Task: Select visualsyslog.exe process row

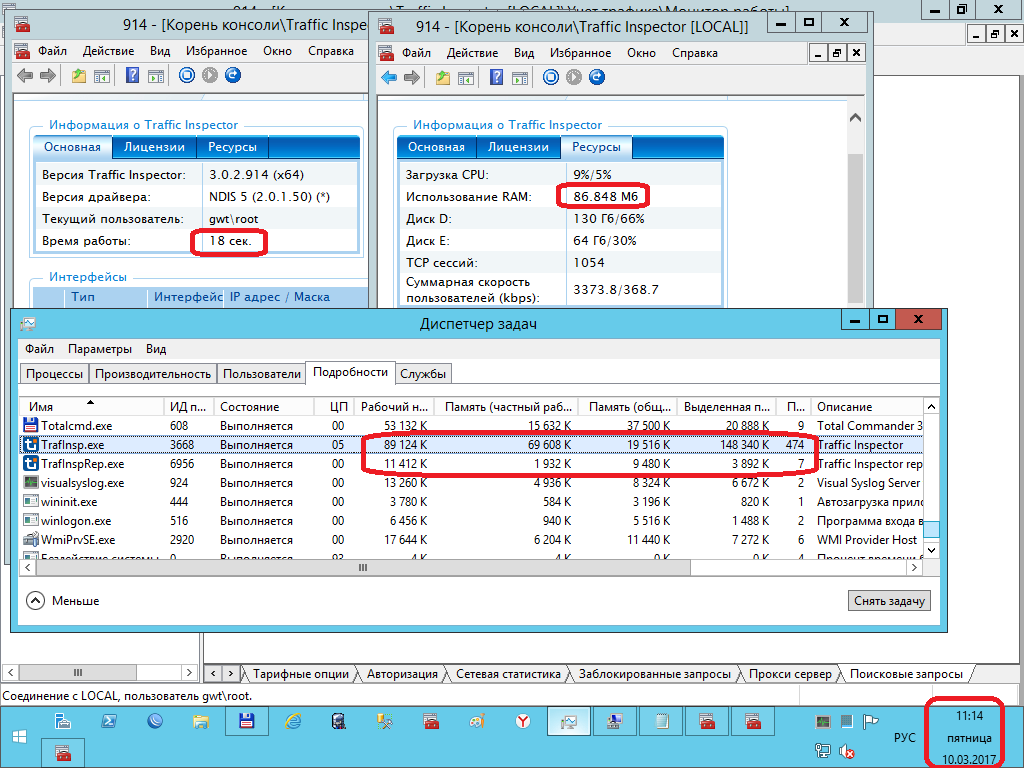Action: [472, 483]
